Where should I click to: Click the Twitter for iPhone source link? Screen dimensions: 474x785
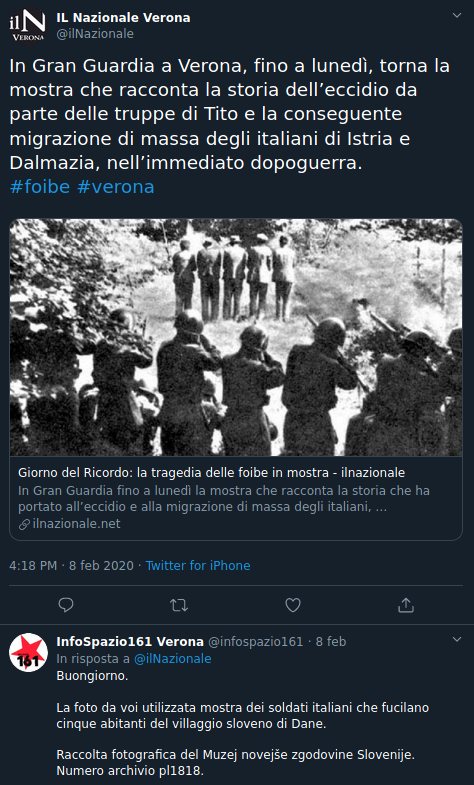click(x=198, y=566)
